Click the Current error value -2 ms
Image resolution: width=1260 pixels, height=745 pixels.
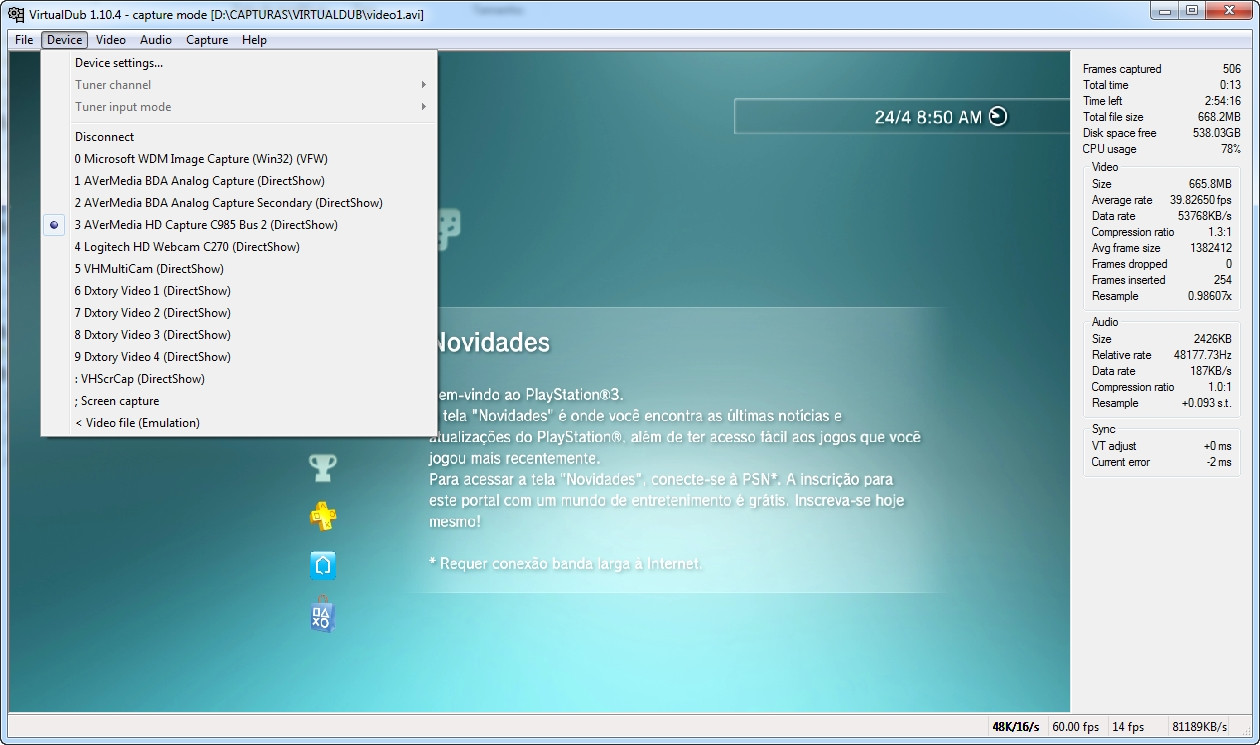click(x=1218, y=462)
